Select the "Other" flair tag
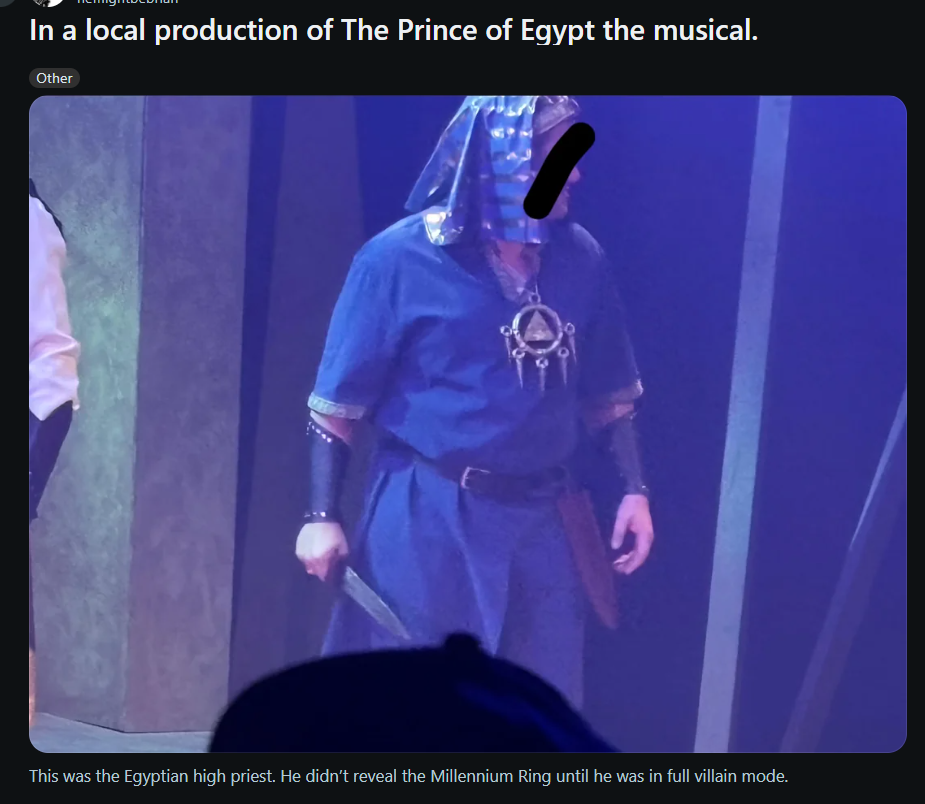This screenshot has height=804, width=925. tap(54, 78)
